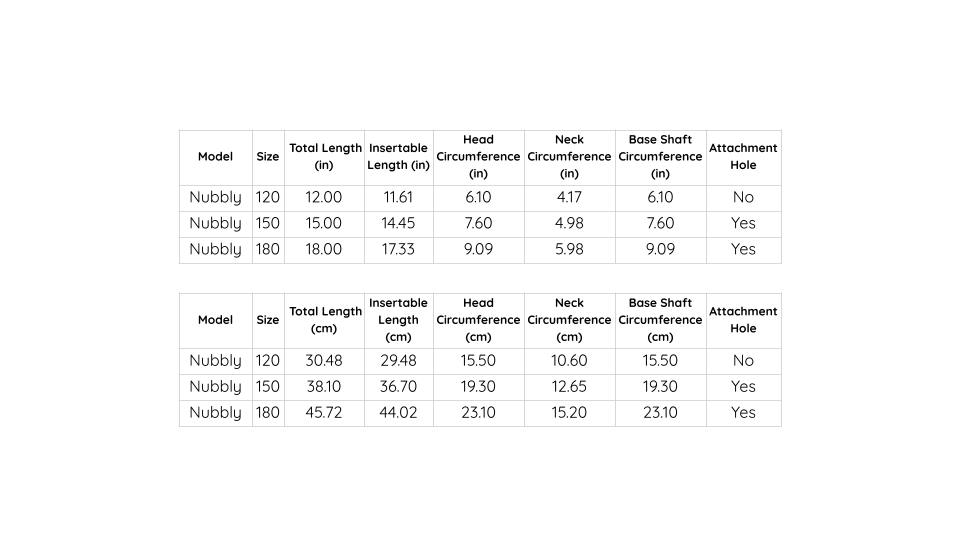
Task: Click the 5.98 neck circumference cell
Action: [x=569, y=250]
